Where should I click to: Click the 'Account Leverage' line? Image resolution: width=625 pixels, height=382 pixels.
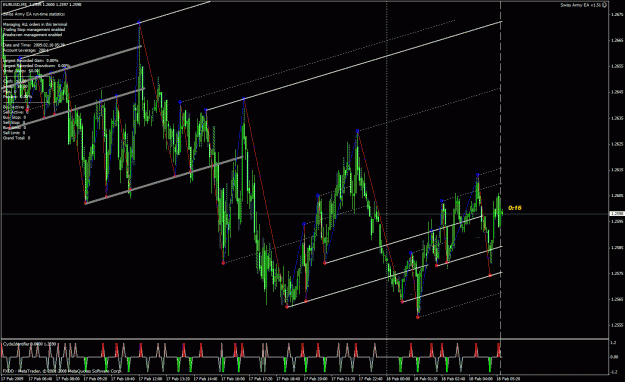tap(26, 51)
